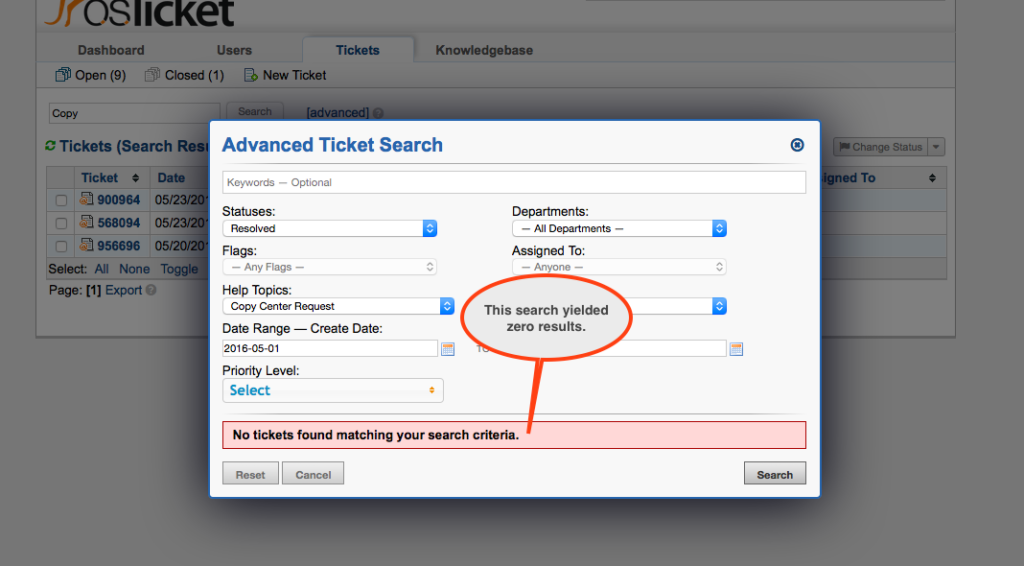This screenshot has width=1024, height=566.
Task: Click the basic Search button behind dialog
Action: 255,112
